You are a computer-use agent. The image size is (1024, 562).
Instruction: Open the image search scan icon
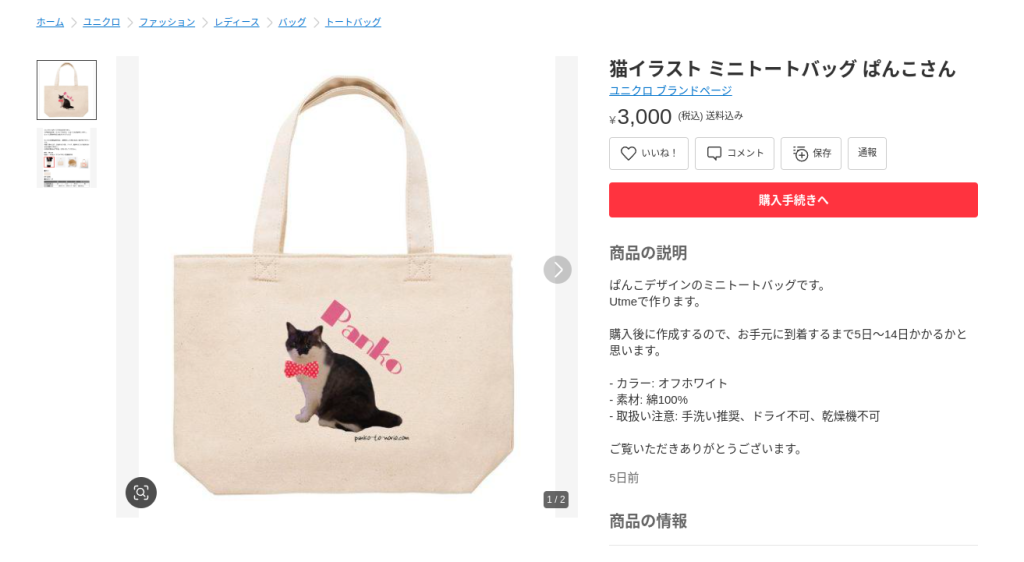point(141,492)
